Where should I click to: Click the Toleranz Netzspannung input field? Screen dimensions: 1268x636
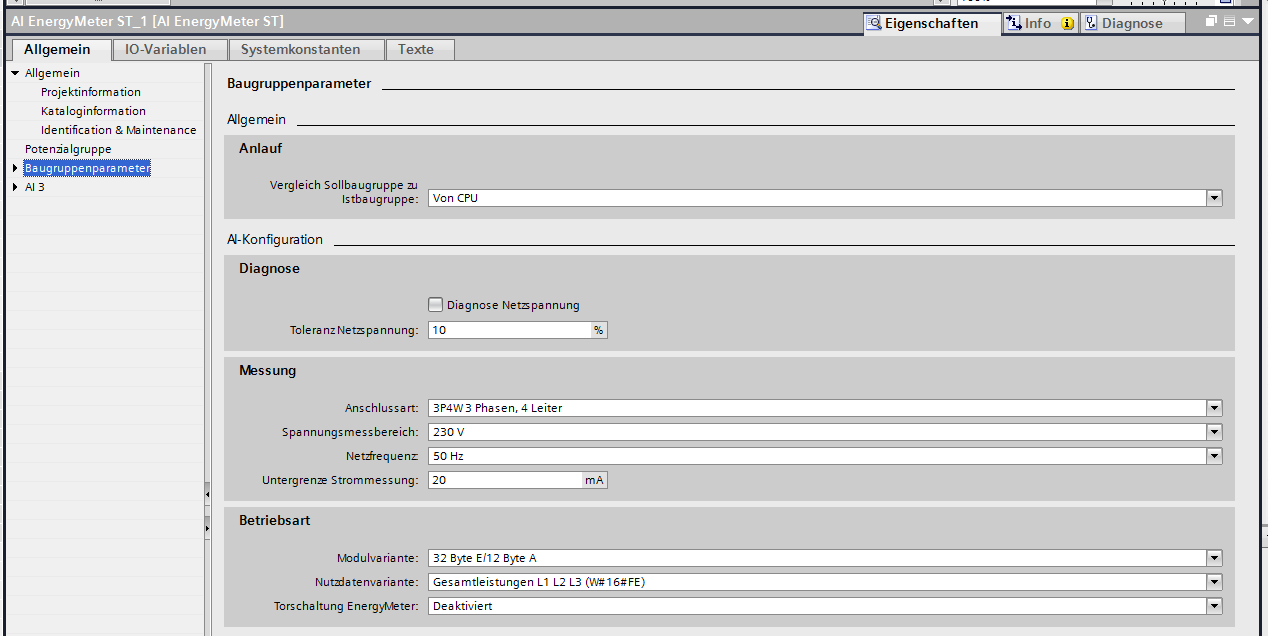coord(509,330)
